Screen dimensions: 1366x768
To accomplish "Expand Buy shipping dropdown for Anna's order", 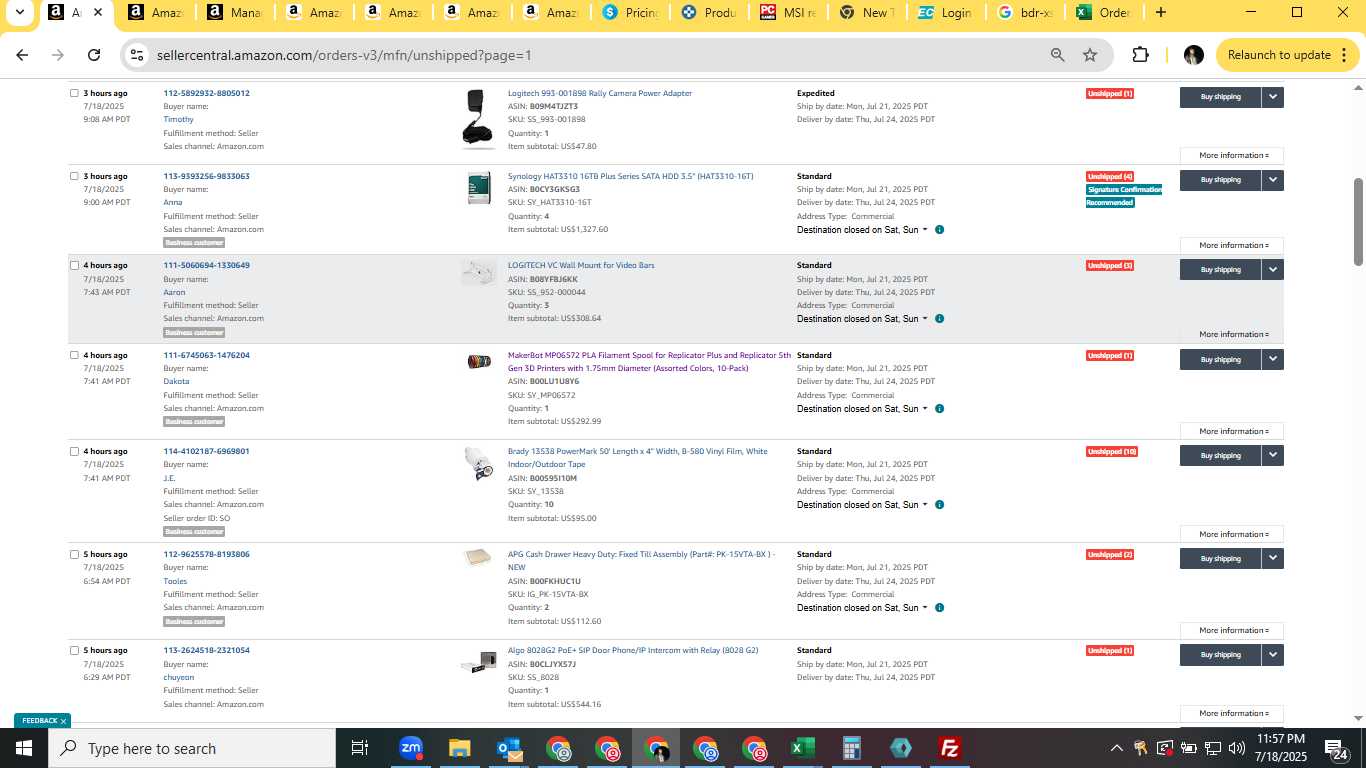I will [x=1272, y=180].
